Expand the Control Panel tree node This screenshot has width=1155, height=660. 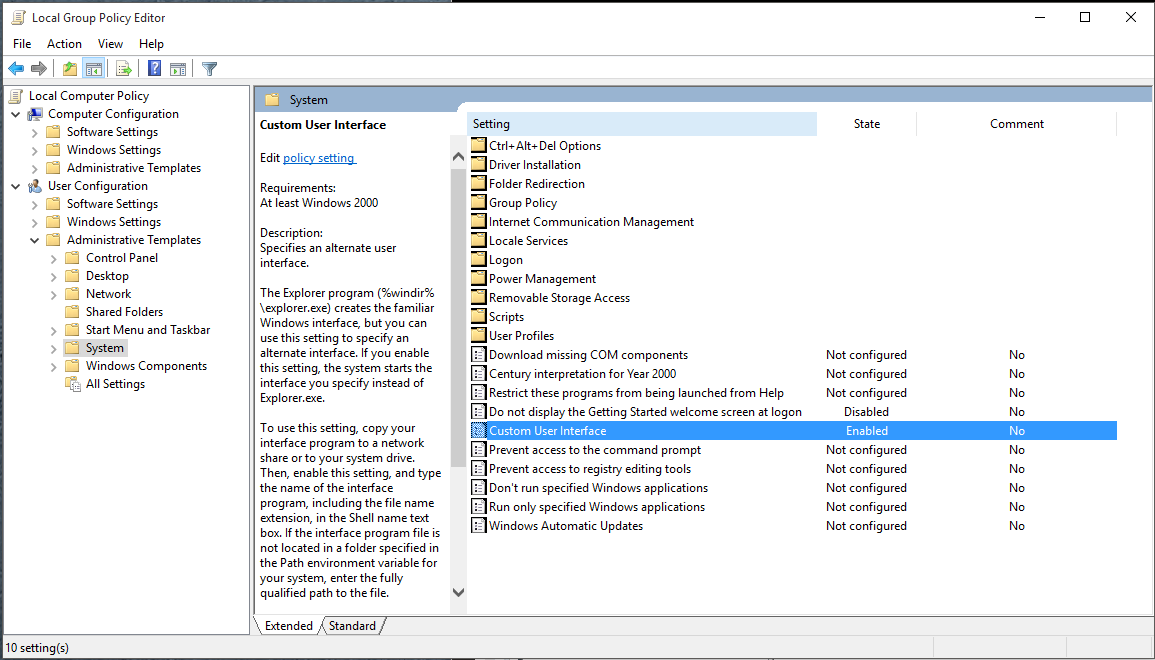coord(54,258)
